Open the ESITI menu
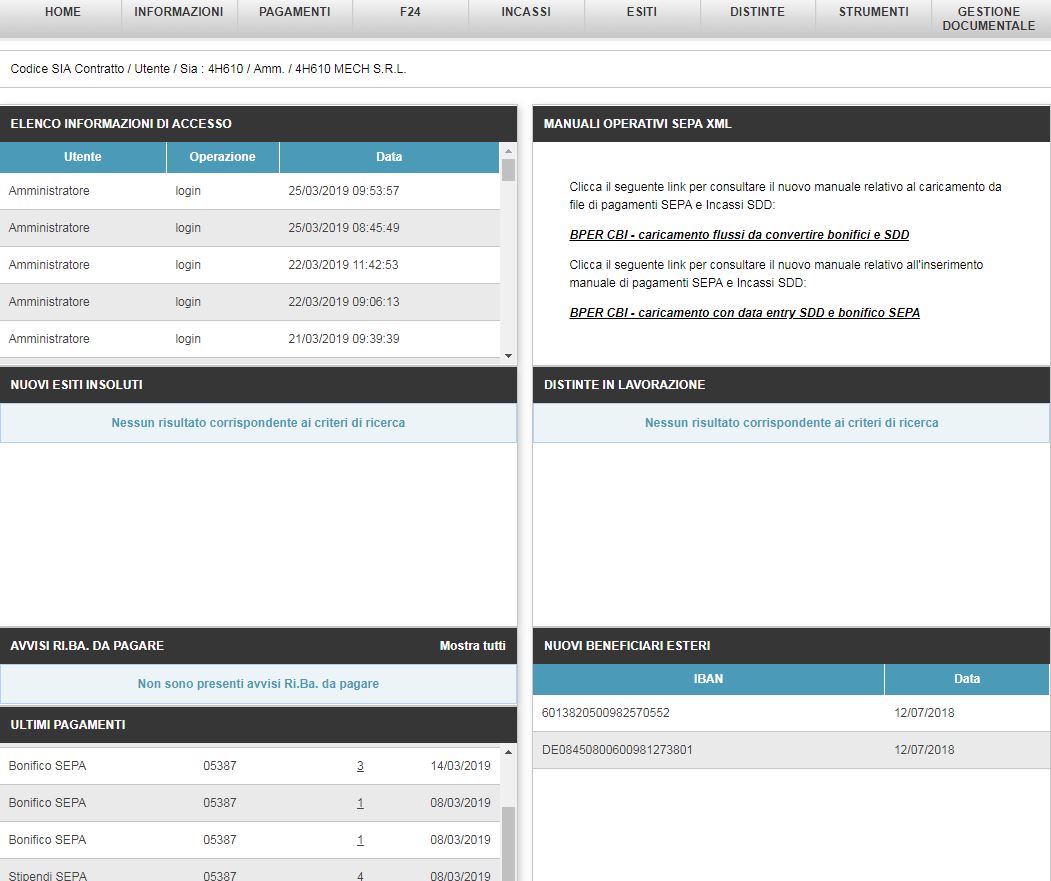Viewport: 1051px width, 881px height. [642, 12]
